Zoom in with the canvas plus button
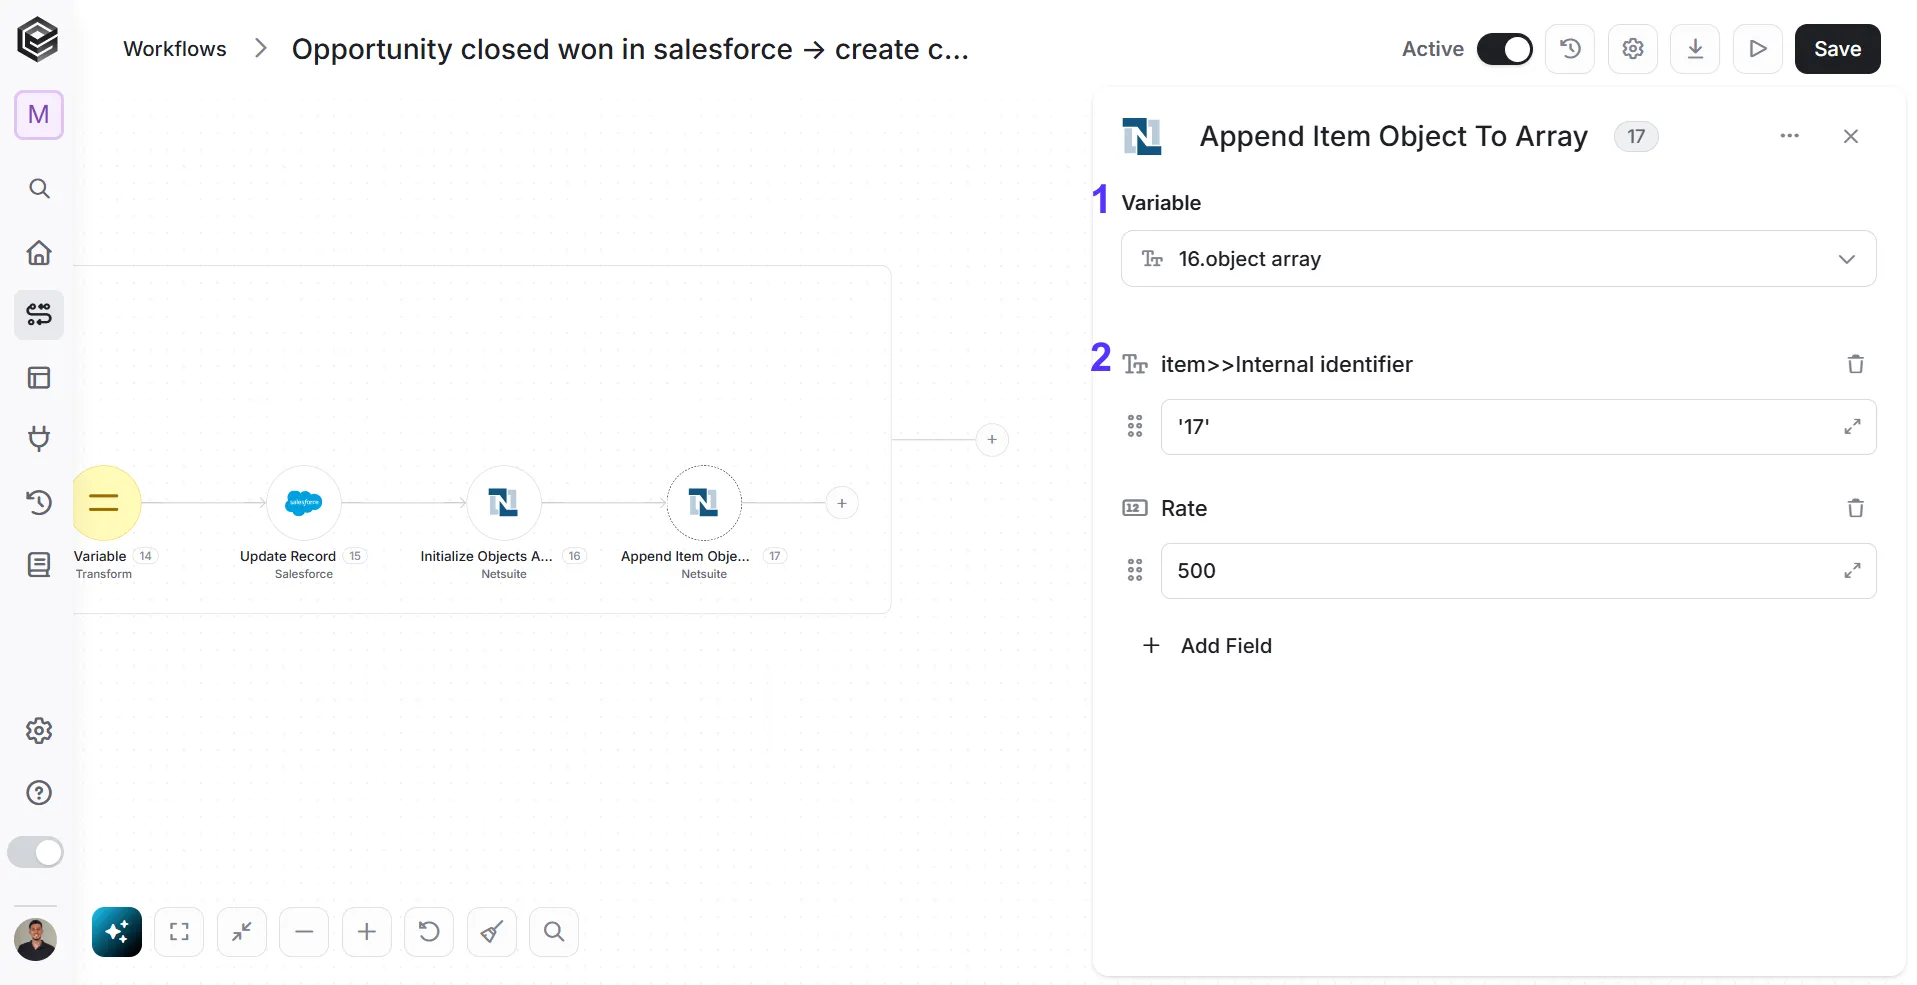The image size is (1917, 985). [x=367, y=932]
